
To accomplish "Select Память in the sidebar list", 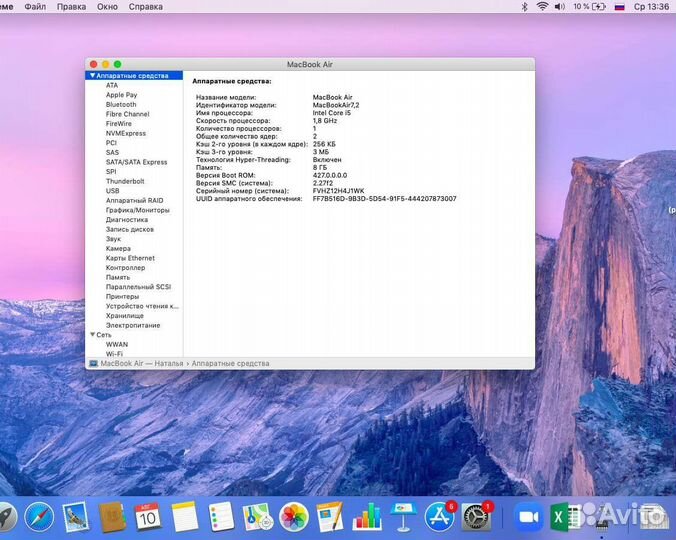I will click(x=118, y=277).
